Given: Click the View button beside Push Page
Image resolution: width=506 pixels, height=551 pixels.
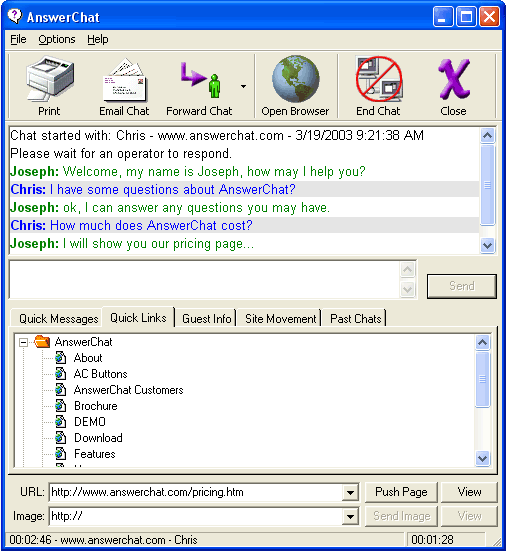Looking at the screenshot, I should (469, 492).
